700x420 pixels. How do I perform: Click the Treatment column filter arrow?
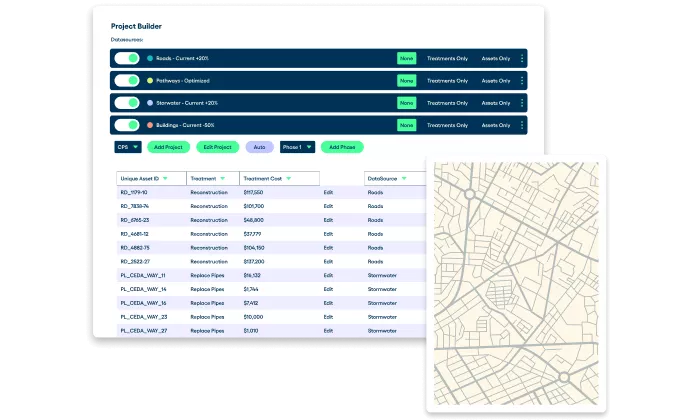point(225,179)
